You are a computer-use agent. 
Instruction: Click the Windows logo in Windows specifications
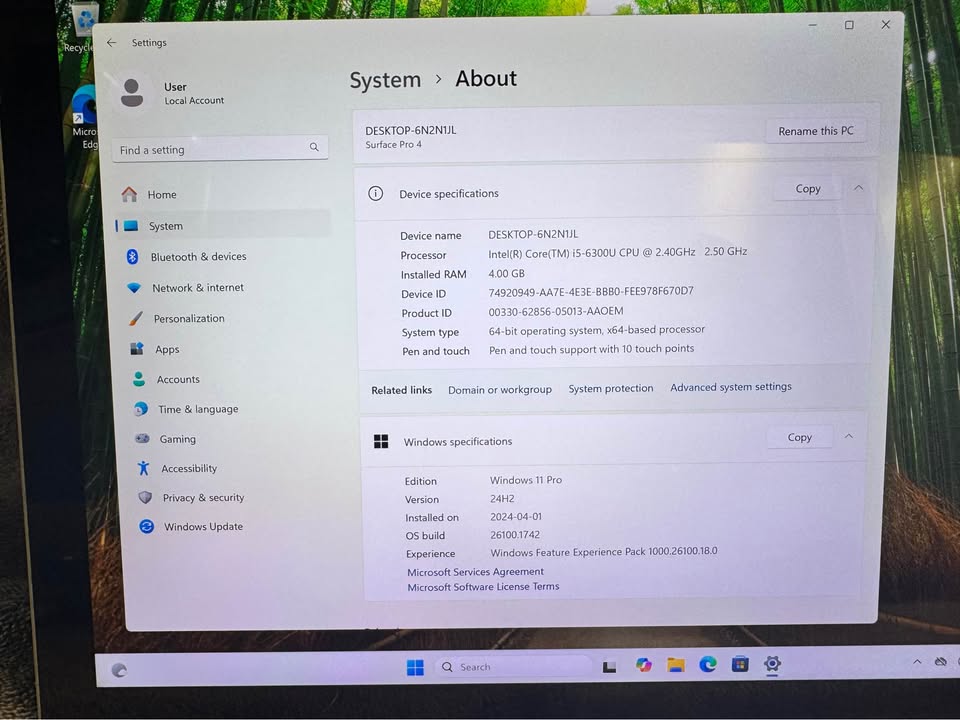tap(381, 441)
